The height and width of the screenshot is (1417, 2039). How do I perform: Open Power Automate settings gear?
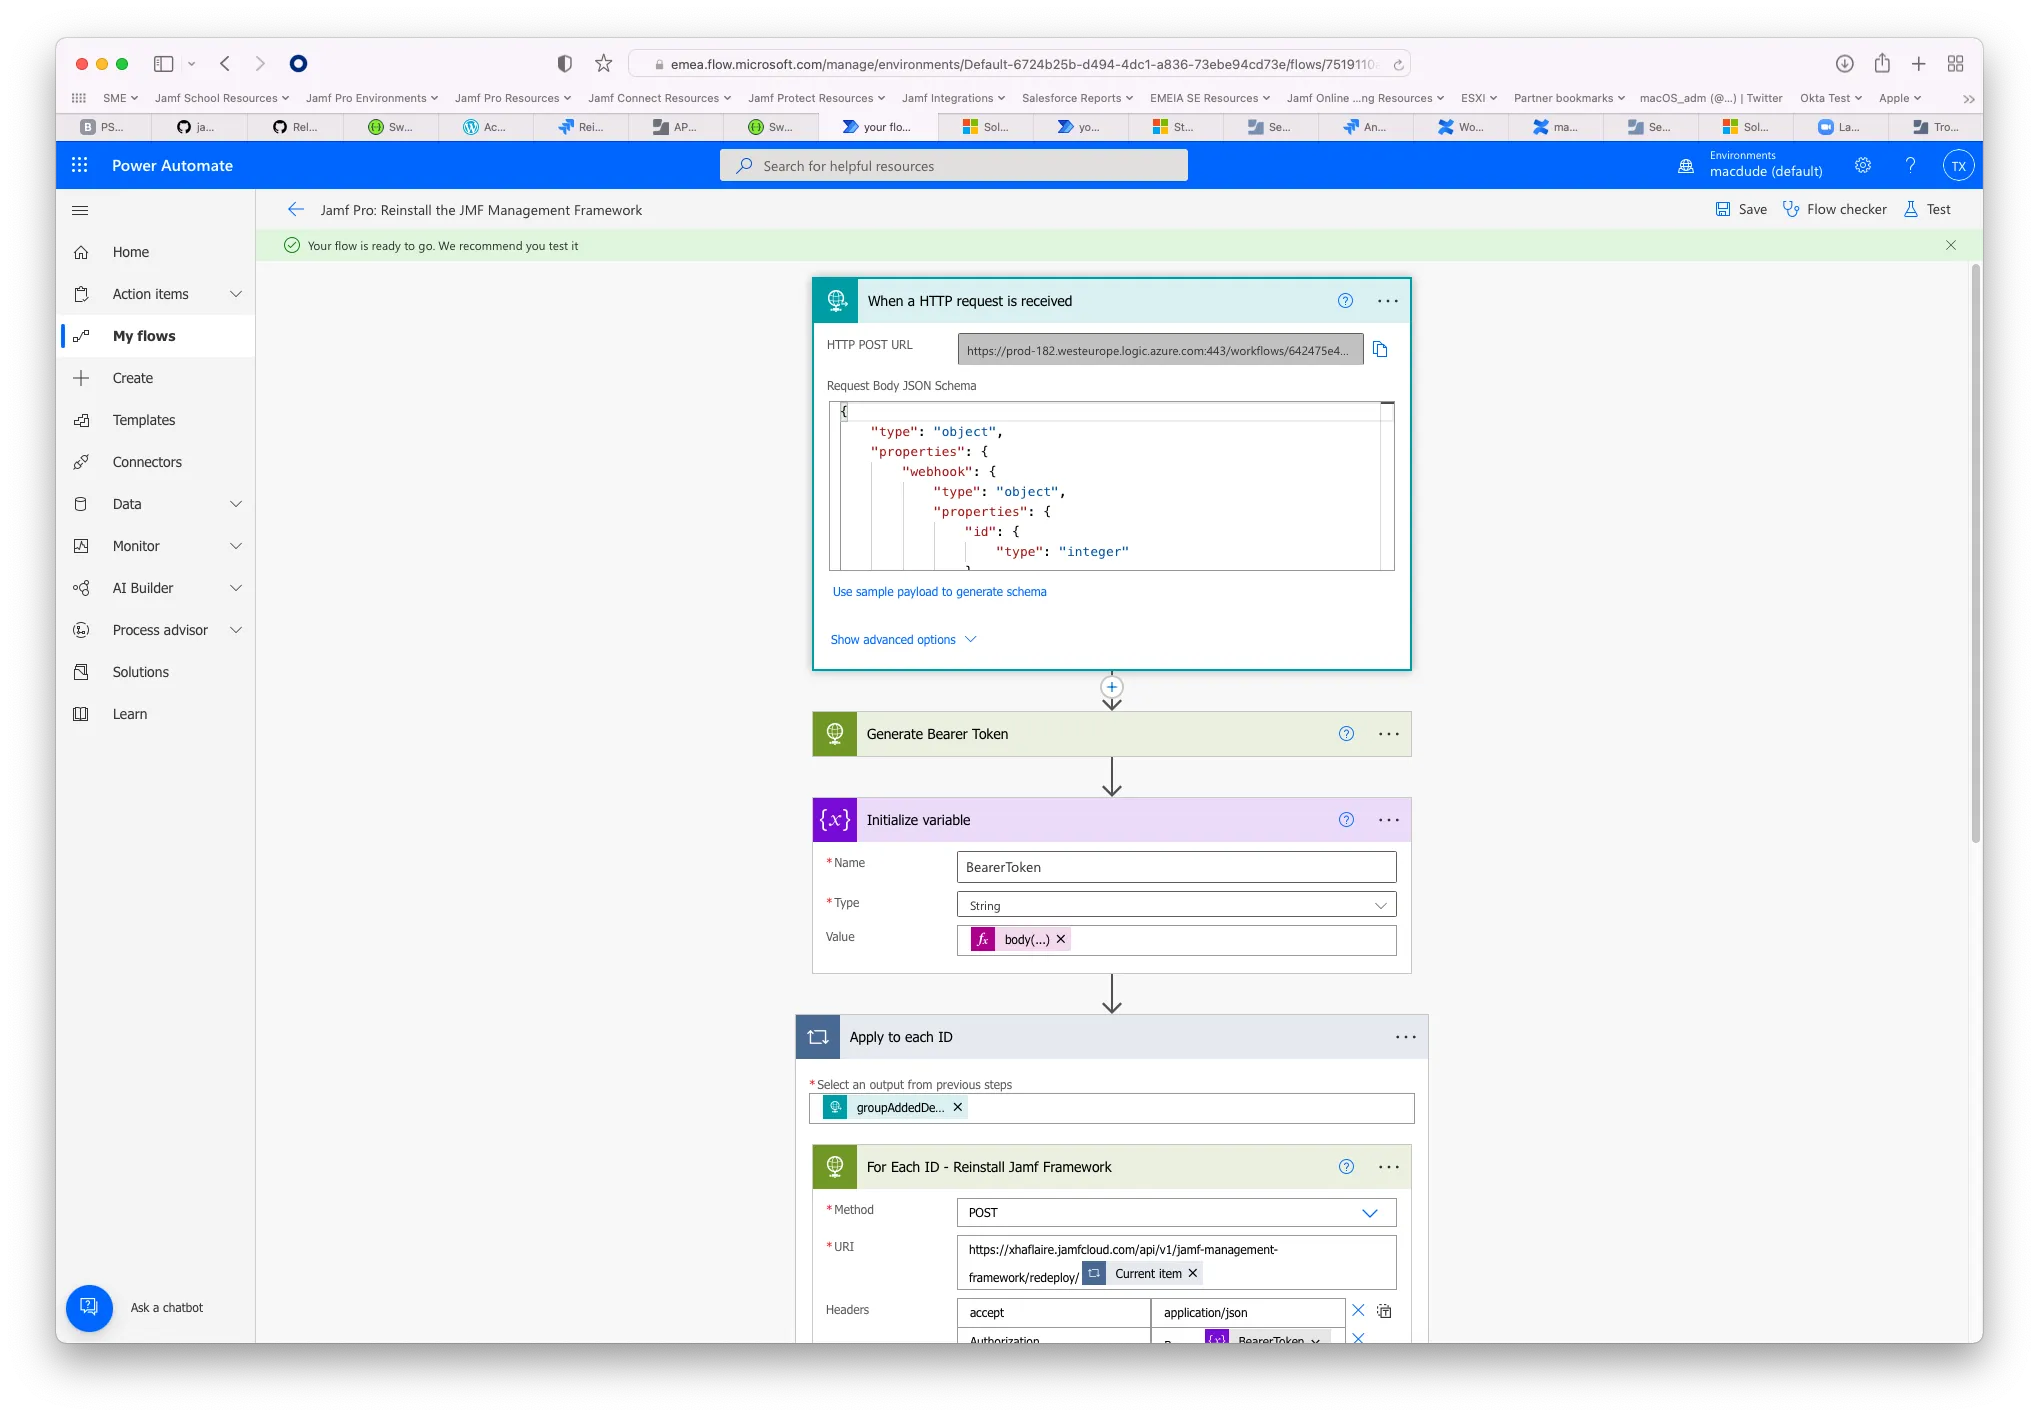coord(1862,165)
